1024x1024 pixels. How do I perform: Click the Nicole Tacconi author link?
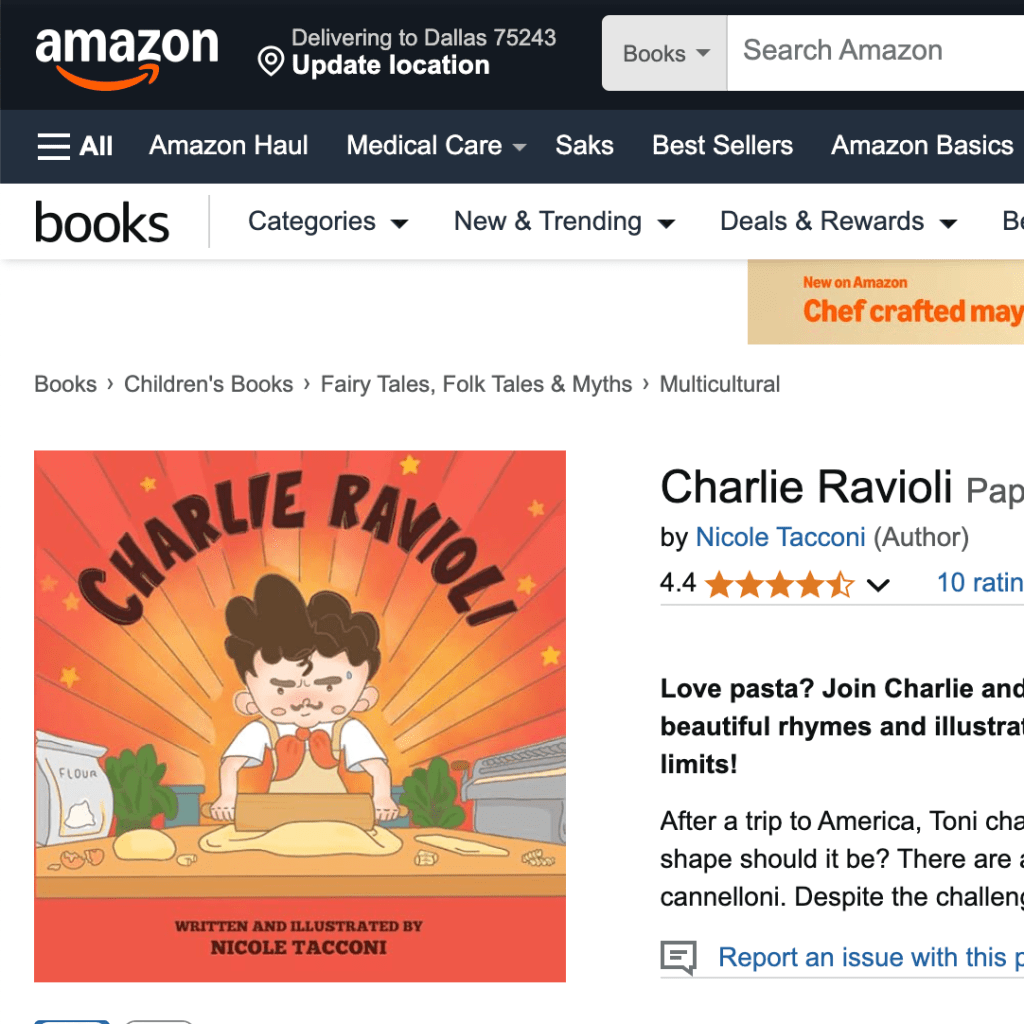pyautogui.click(x=780, y=537)
